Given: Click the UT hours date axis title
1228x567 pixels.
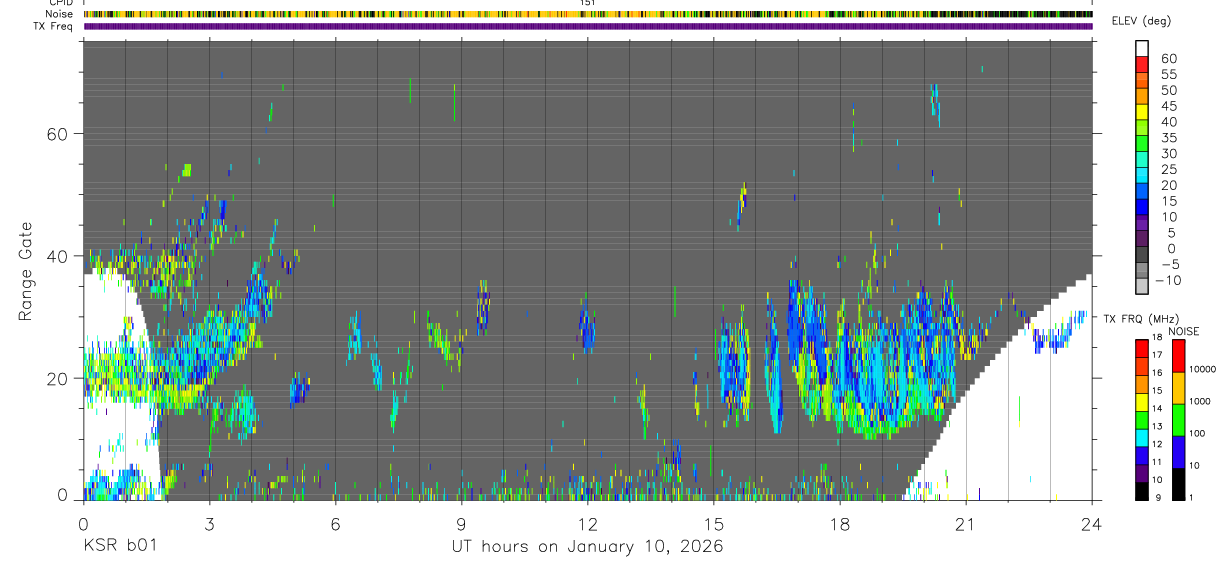Looking at the screenshot, I should [586, 547].
